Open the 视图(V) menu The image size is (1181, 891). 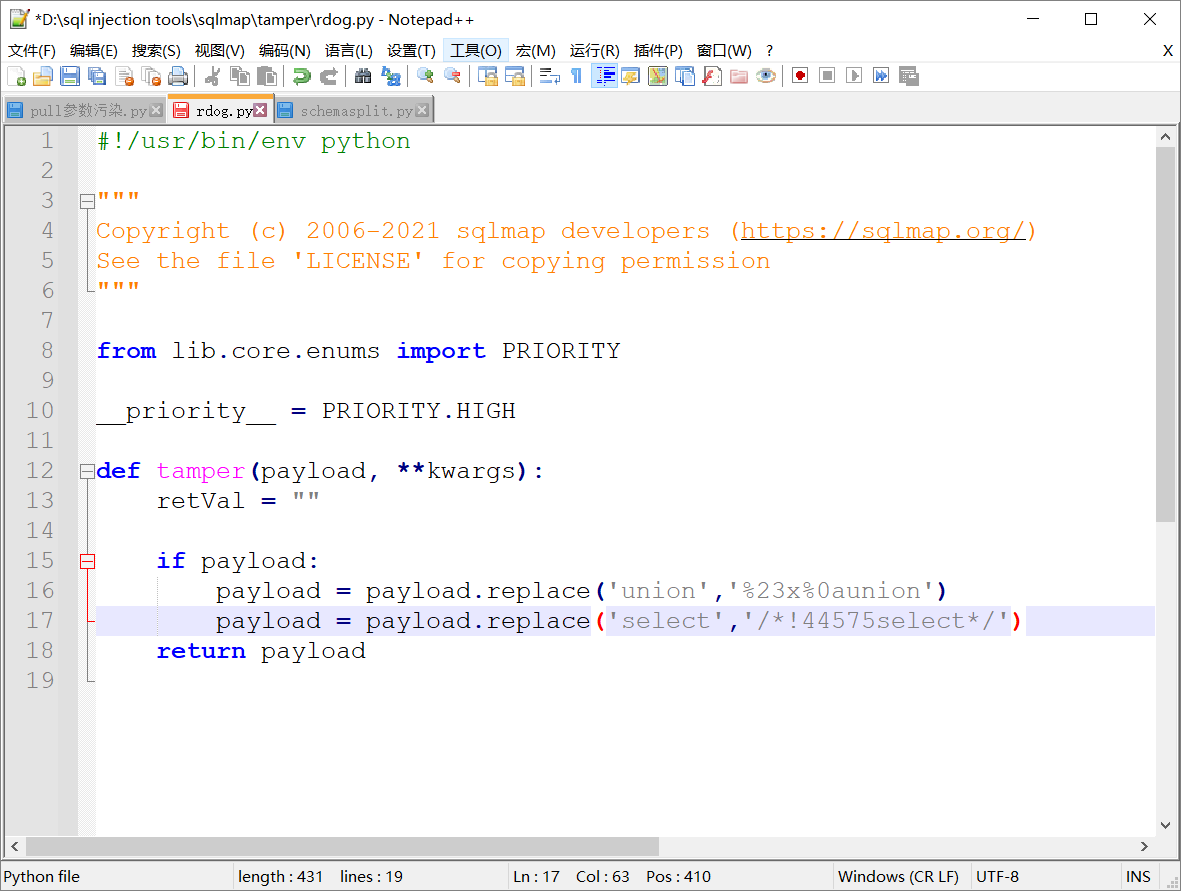click(x=219, y=50)
